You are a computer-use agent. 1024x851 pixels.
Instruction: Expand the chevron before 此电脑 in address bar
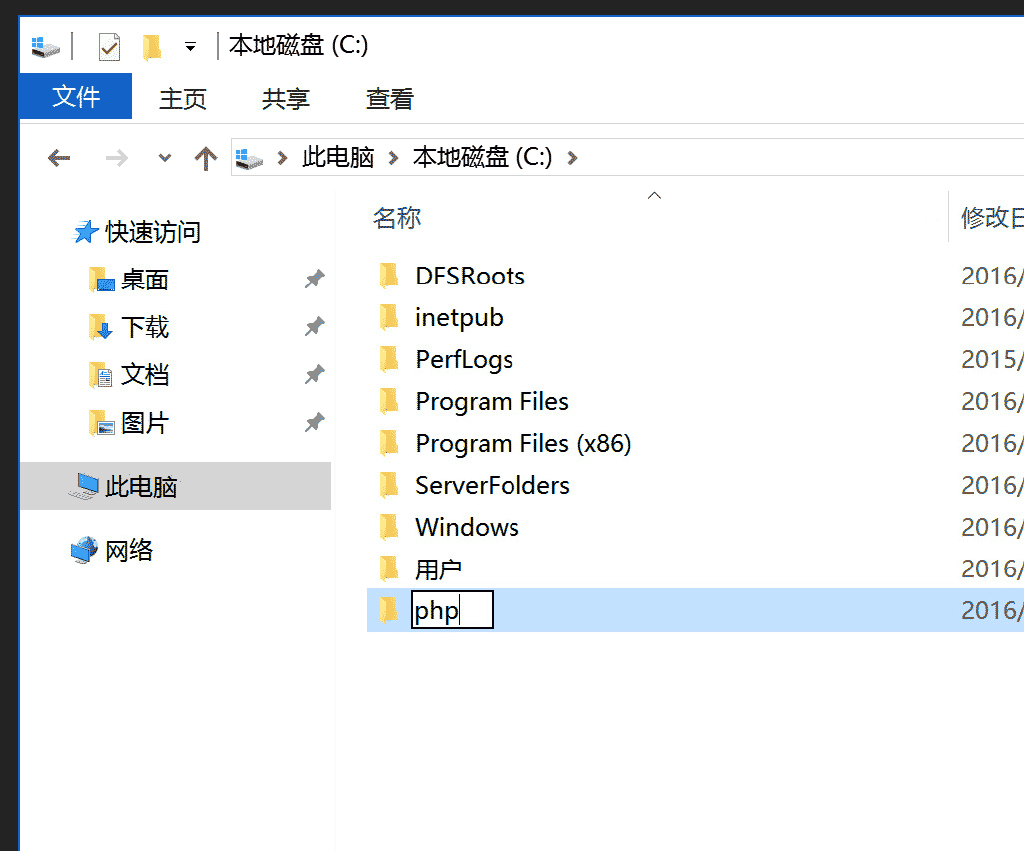282,158
